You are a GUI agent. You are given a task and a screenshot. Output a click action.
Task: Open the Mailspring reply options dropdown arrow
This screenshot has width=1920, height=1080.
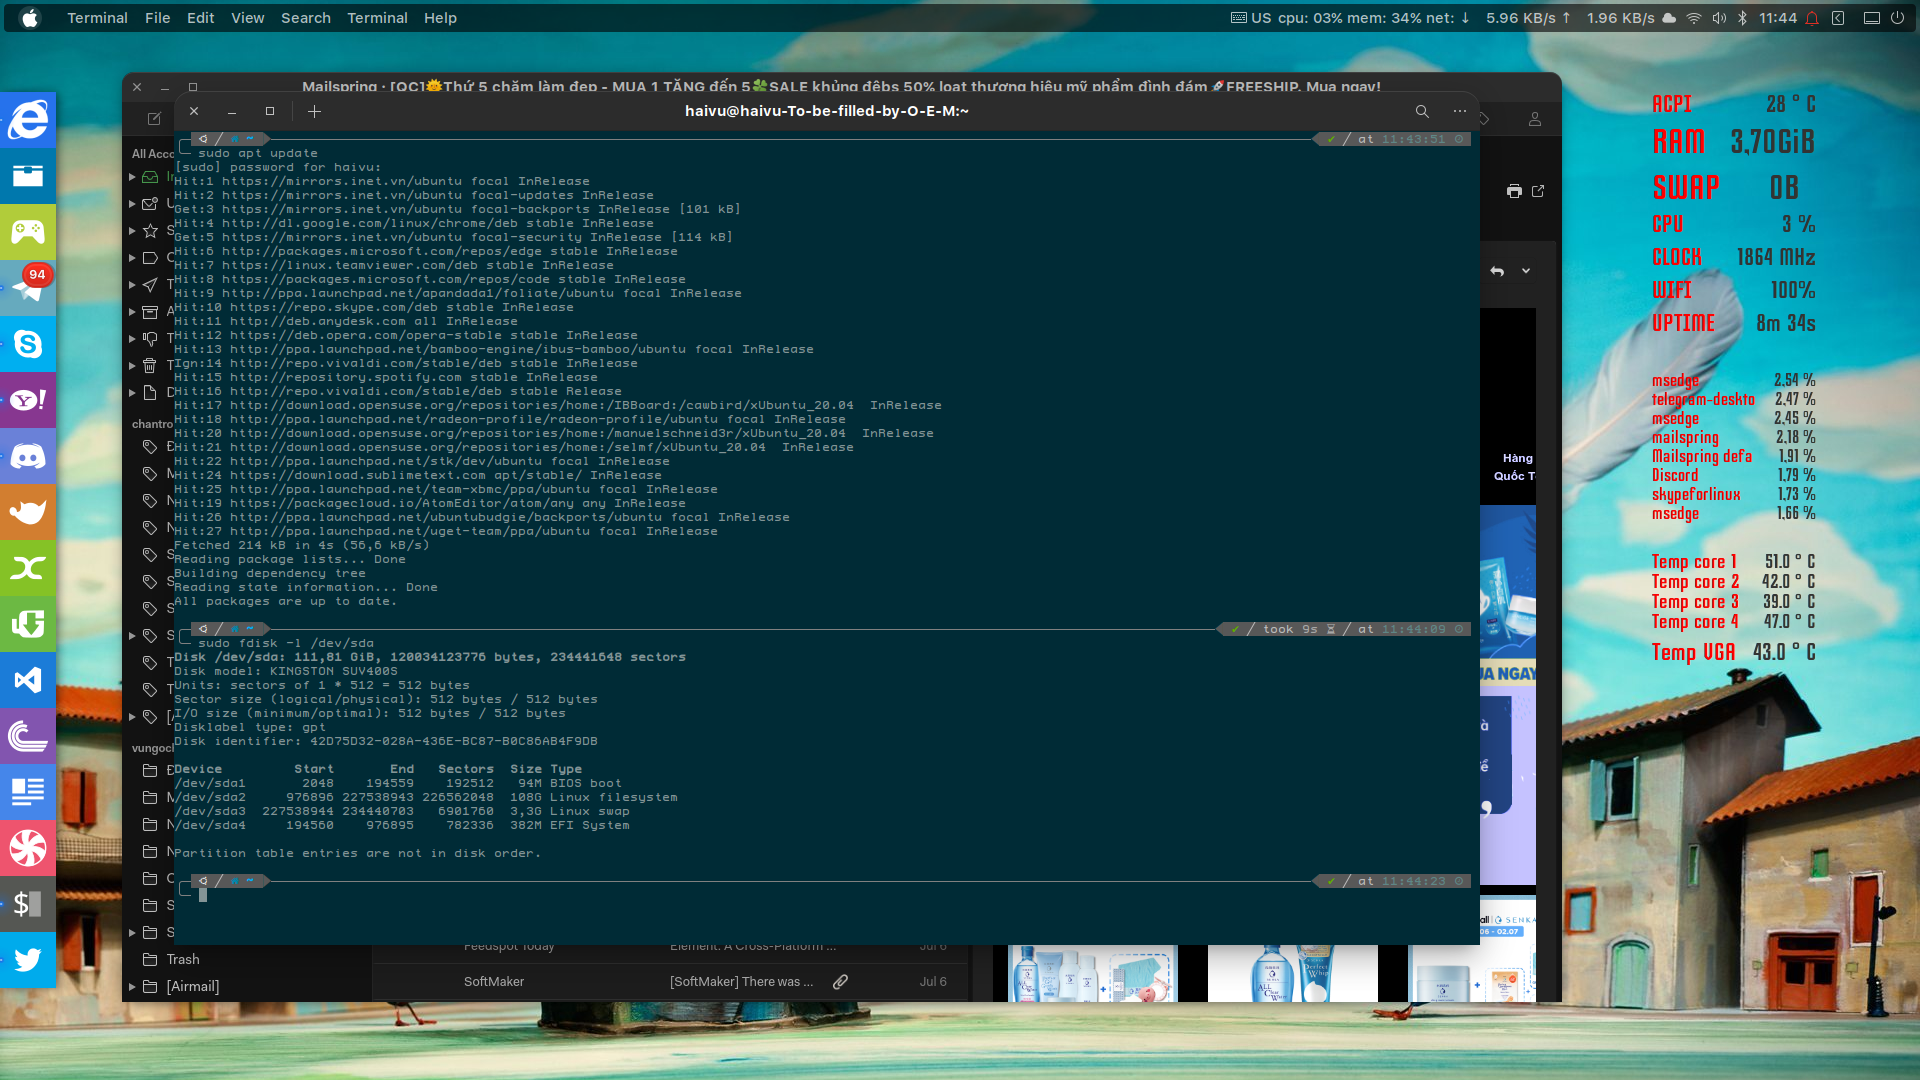click(x=1526, y=271)
